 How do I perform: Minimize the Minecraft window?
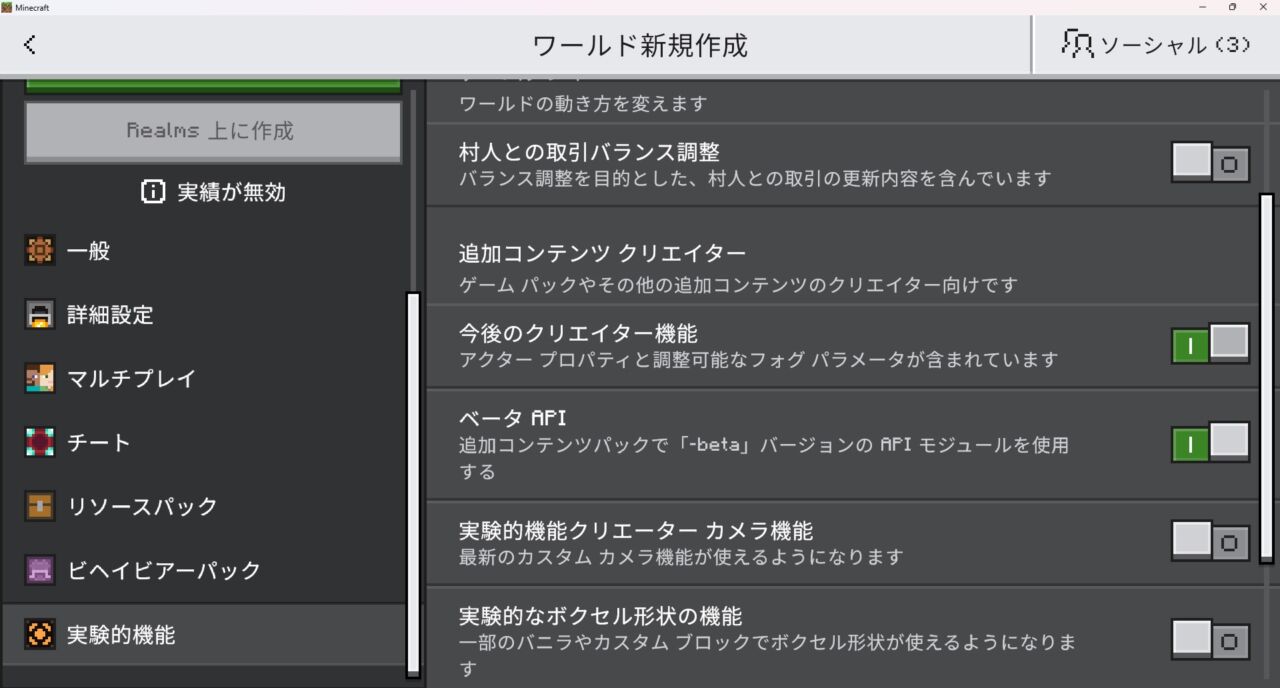coord(1201,7)
